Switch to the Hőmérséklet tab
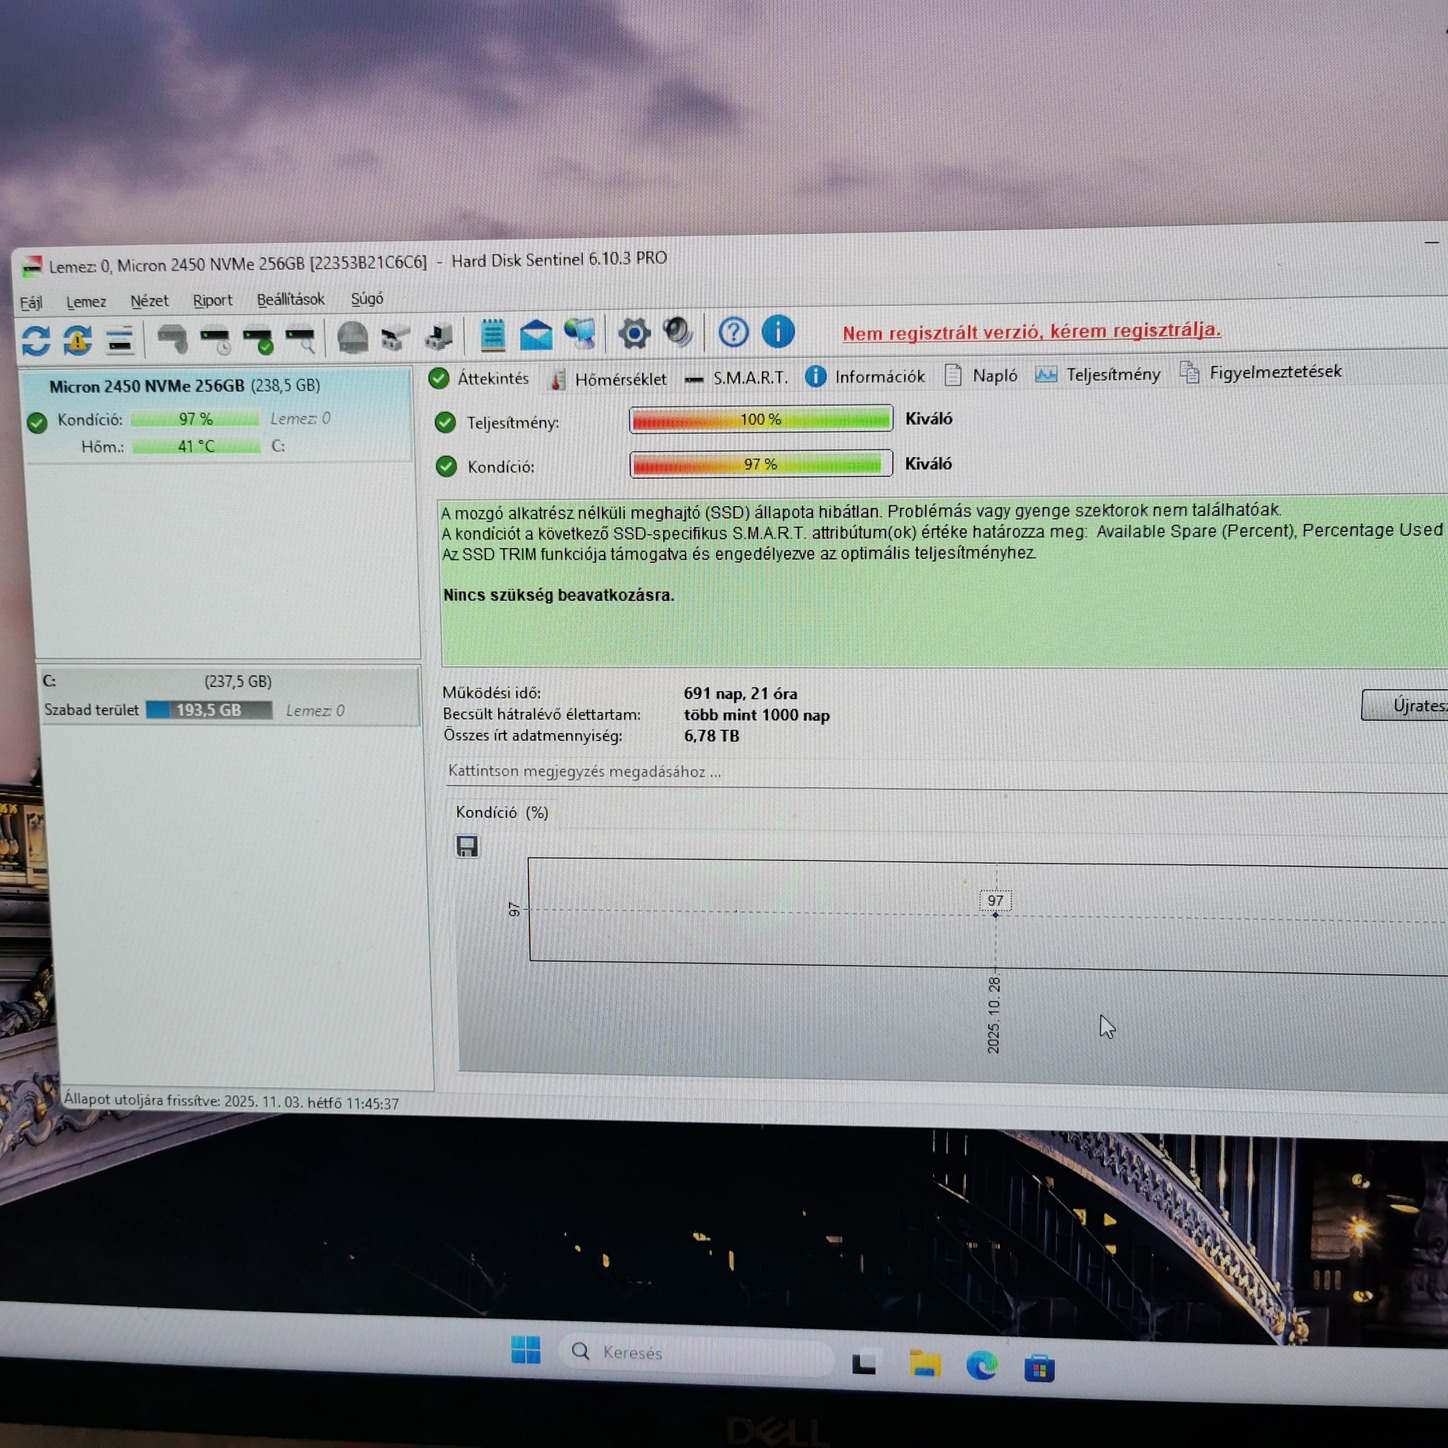This screenshot has height=1448, width=1448. point(608,378)
